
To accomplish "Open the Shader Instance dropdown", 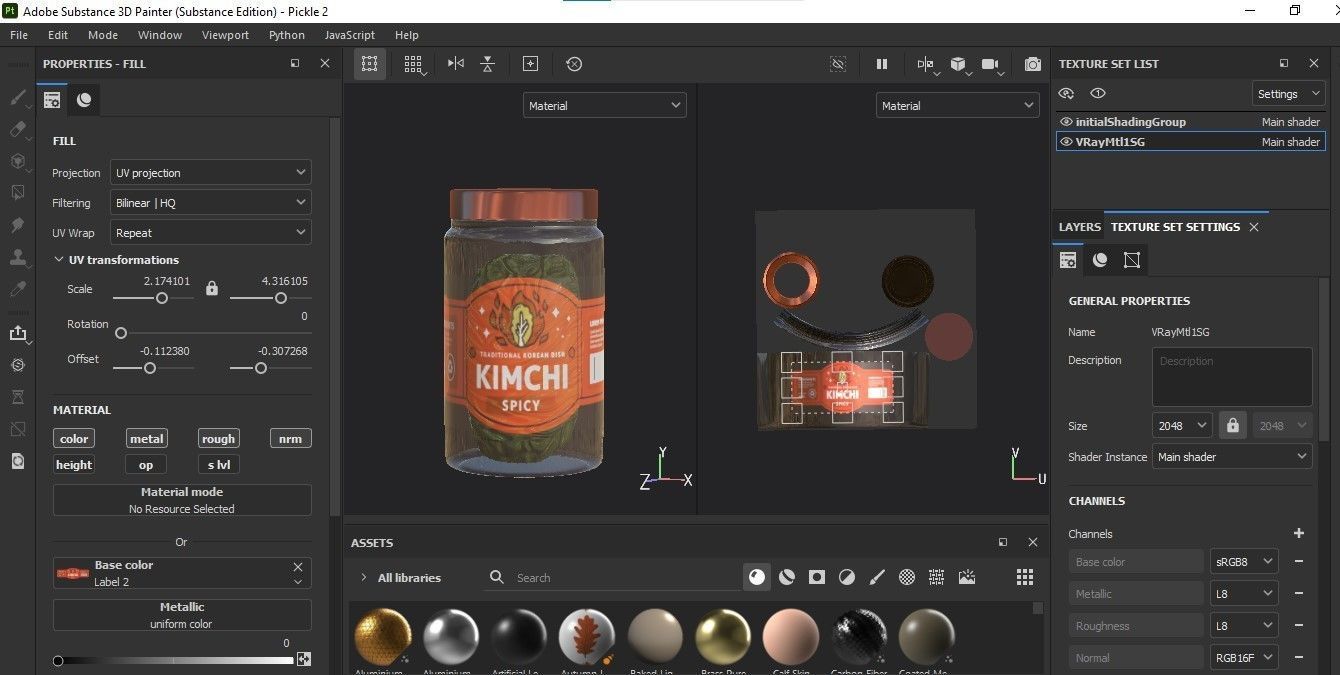I will point(1232,456).
